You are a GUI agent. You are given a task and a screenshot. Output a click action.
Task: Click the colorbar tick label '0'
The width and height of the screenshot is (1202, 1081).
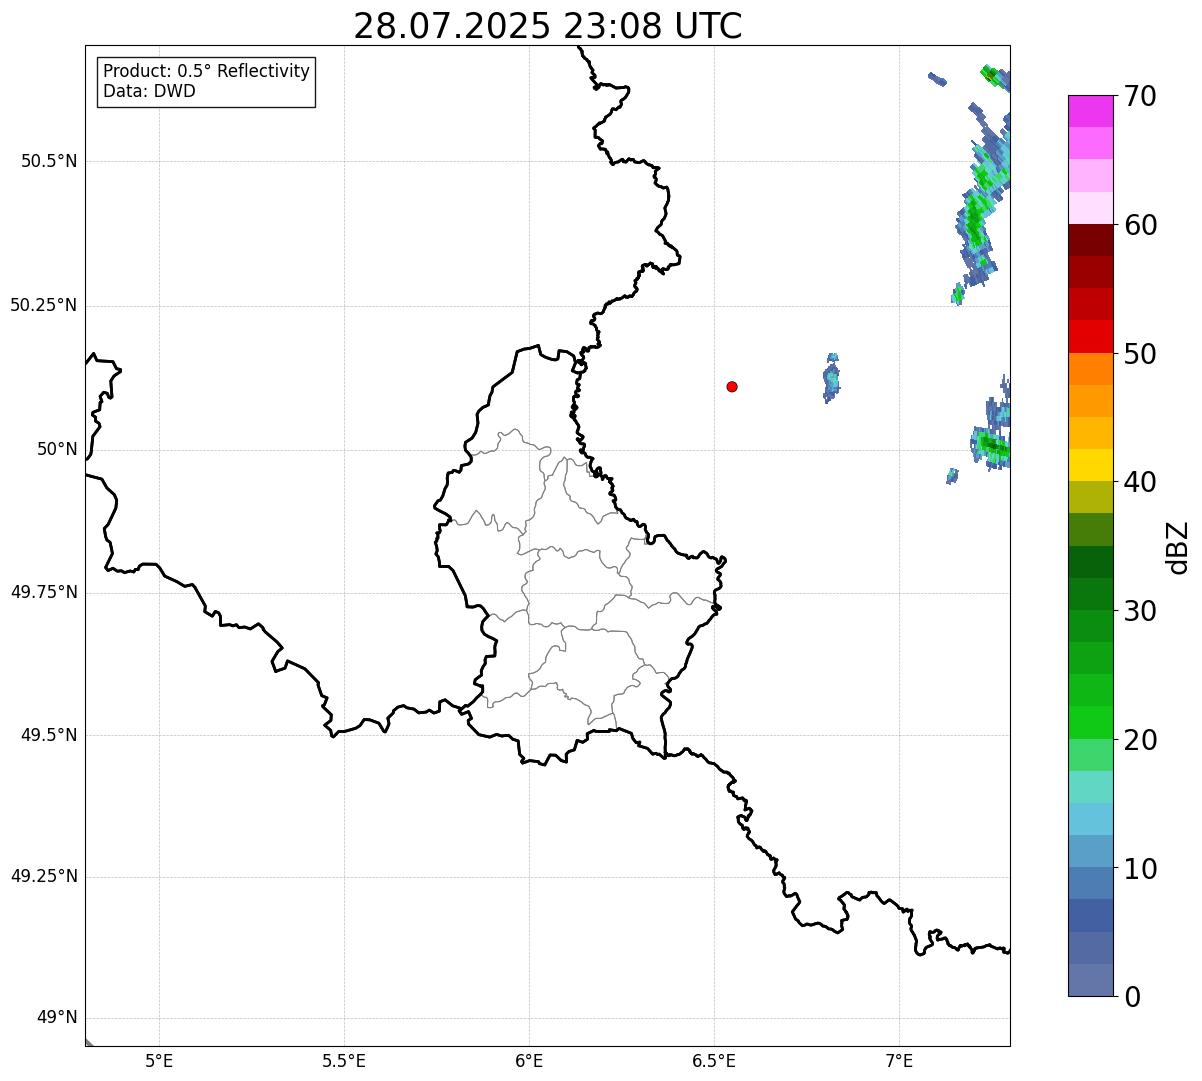click(1132, 997)
